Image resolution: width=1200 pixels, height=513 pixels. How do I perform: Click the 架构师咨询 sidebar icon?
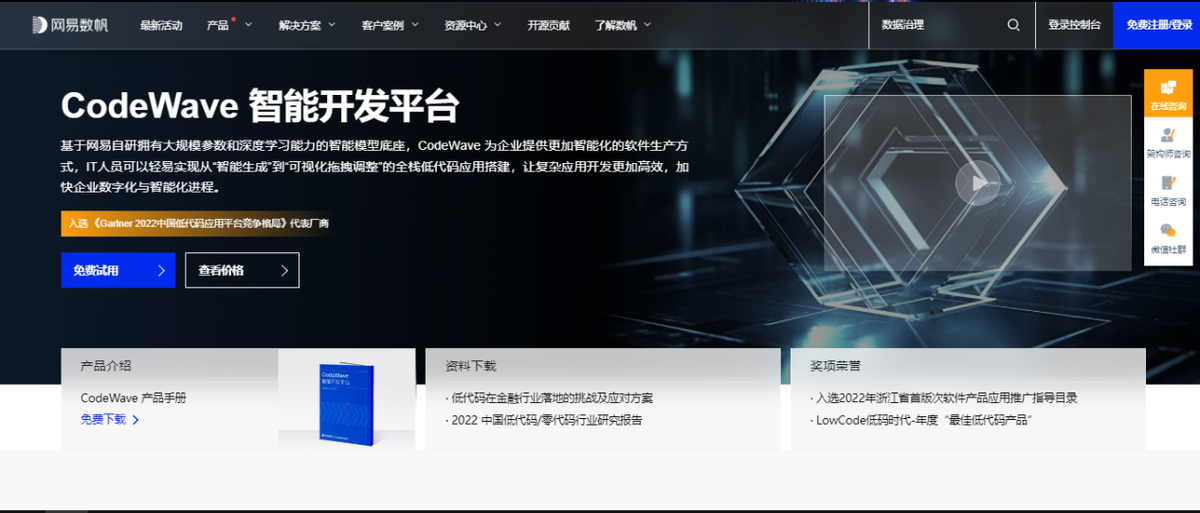(x=1168, y=142)
